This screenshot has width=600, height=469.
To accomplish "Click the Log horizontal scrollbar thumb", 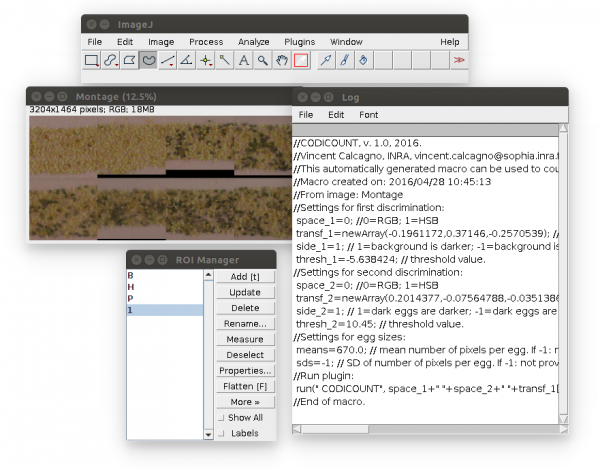I will pyautogui.click(x=335, y=429).
